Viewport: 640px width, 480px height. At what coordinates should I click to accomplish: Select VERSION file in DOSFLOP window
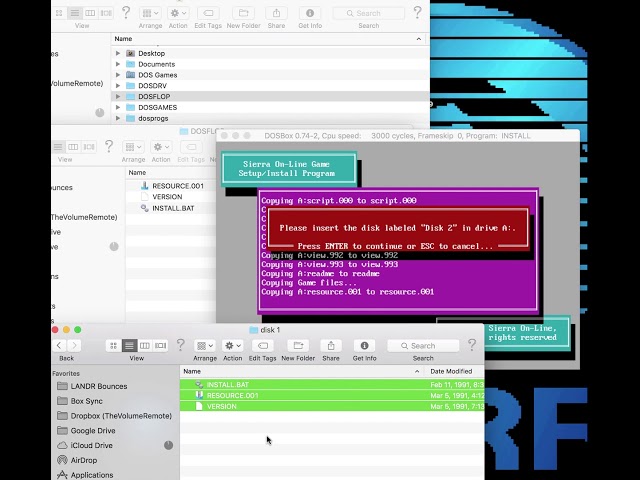pyautogui.click(x=167, y=197)
